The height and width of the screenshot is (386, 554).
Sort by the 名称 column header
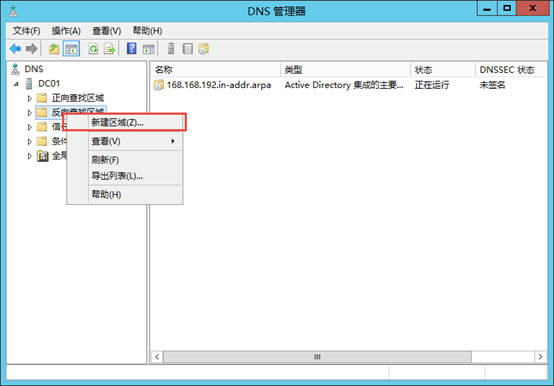pos(216,70)
